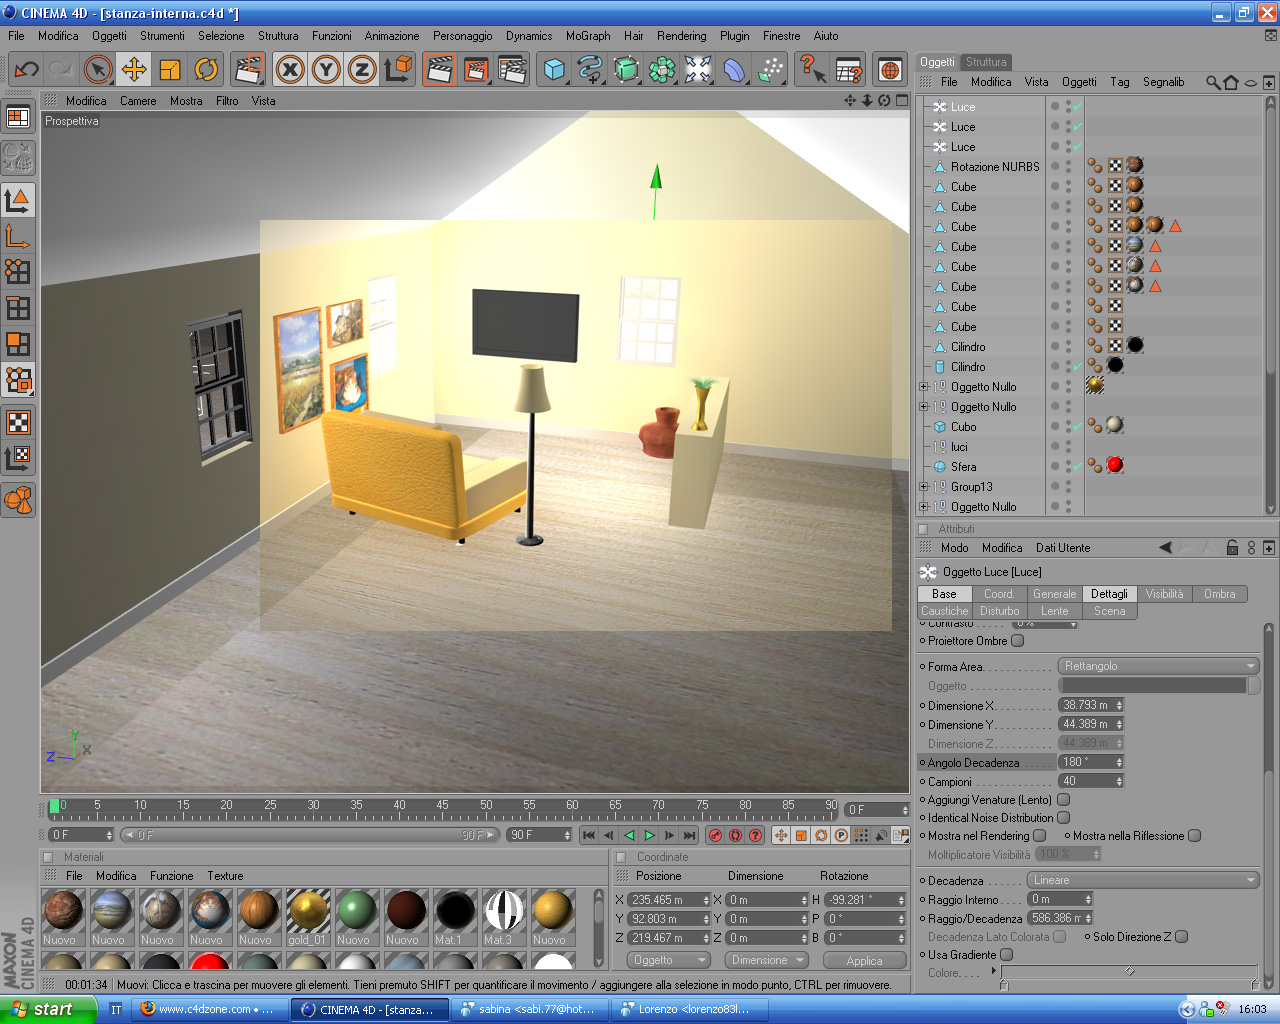1280x1024 pixels.
Task: Add a cube primitive from toolbar
Action: 554,69
